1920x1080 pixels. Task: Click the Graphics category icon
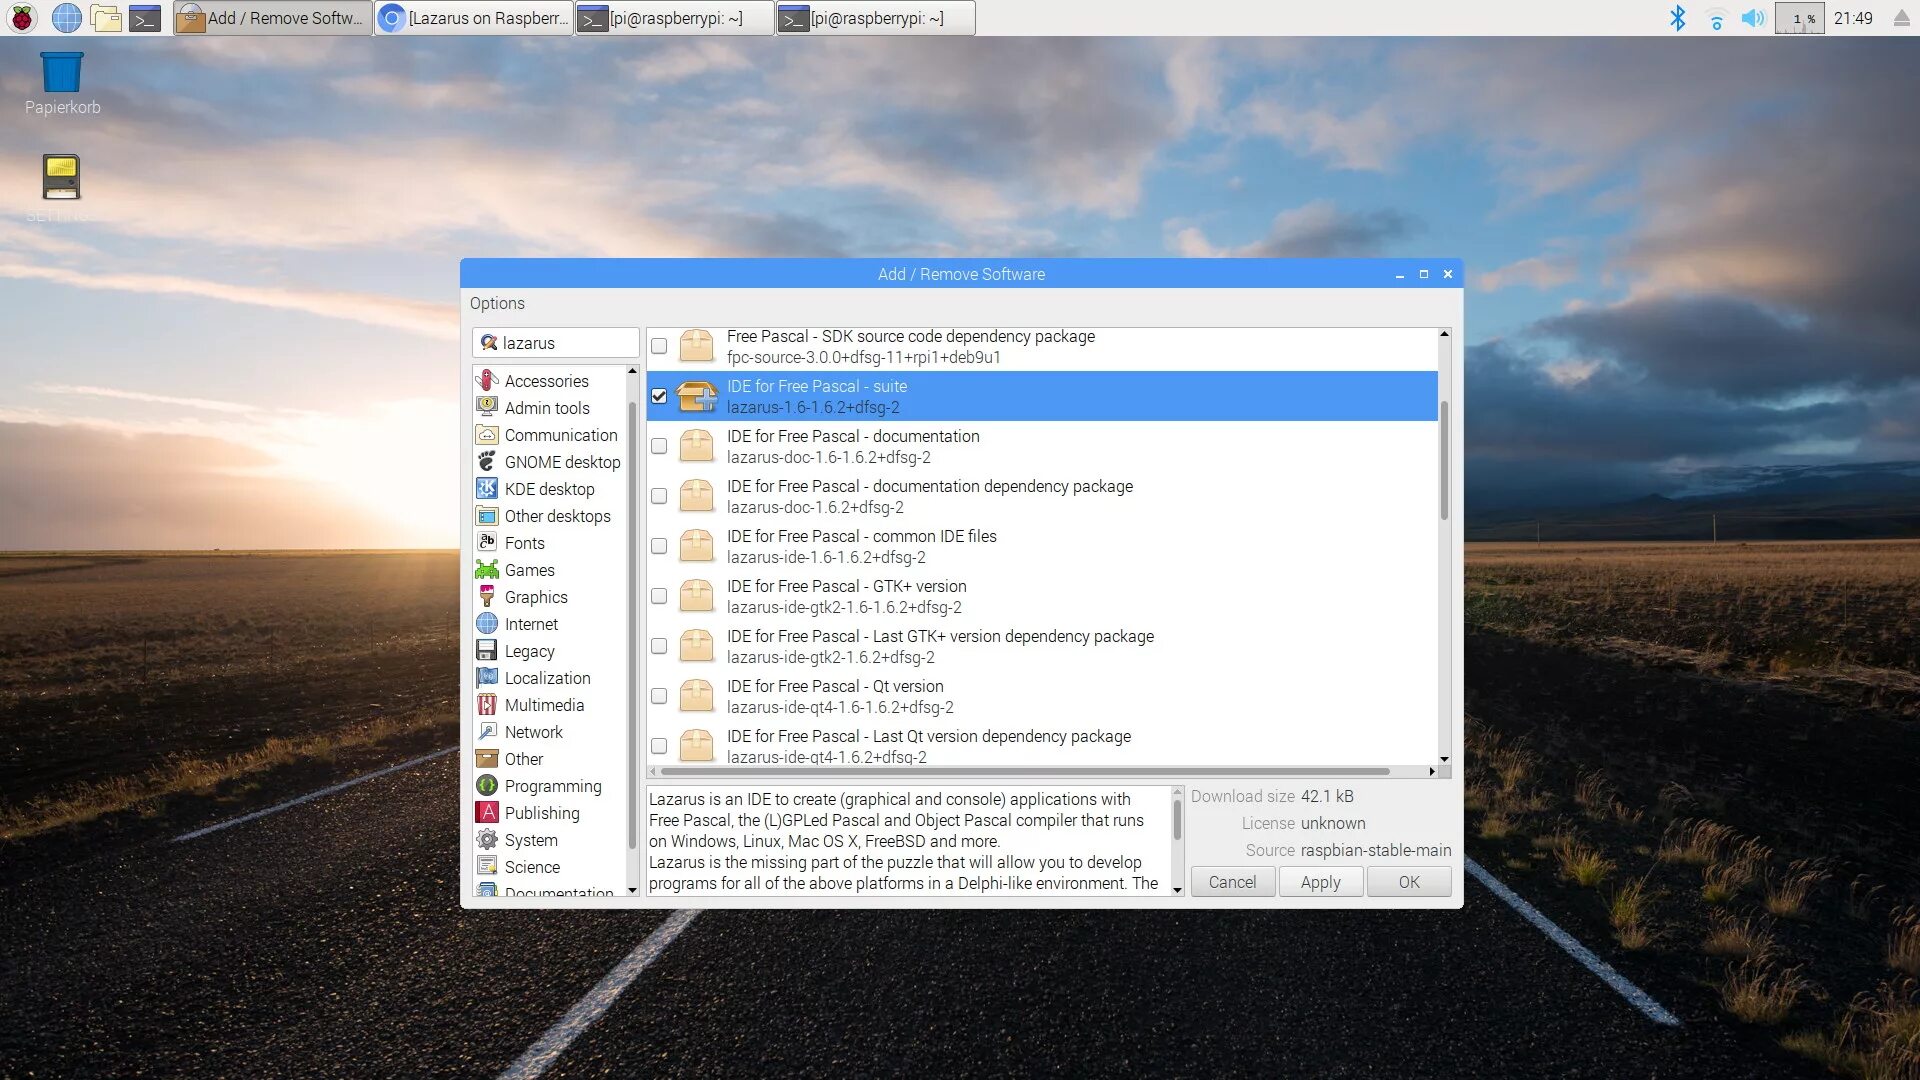[487, 596]
